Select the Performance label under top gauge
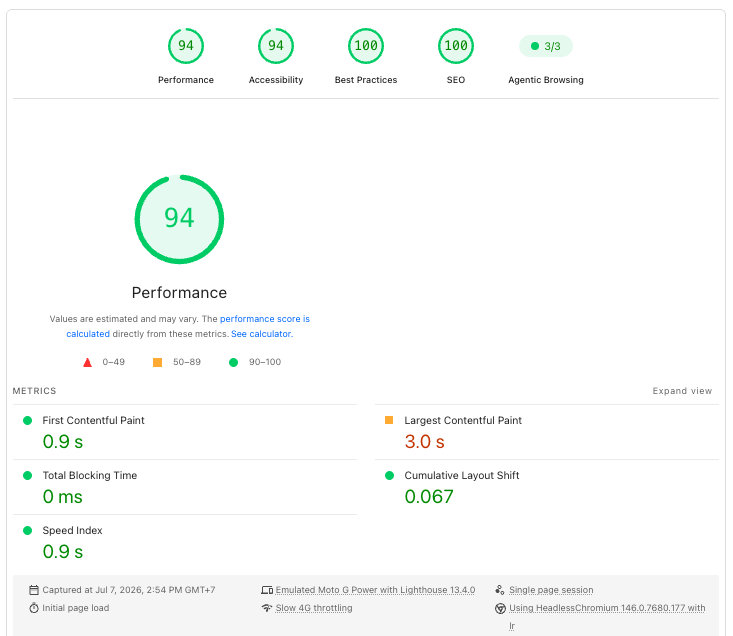The width and height of the screenshot is (733, 636). tap(186, 80)
